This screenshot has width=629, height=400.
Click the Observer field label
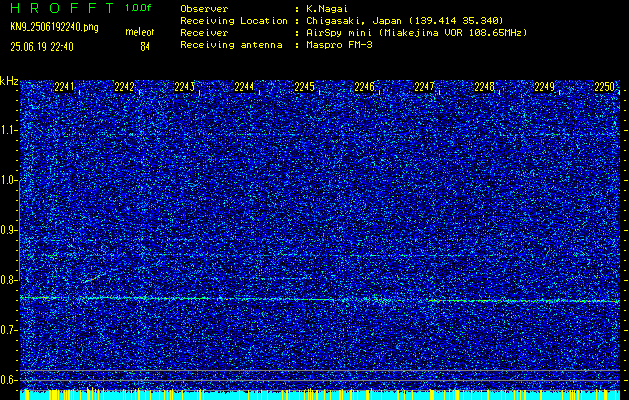pos(204,9)
